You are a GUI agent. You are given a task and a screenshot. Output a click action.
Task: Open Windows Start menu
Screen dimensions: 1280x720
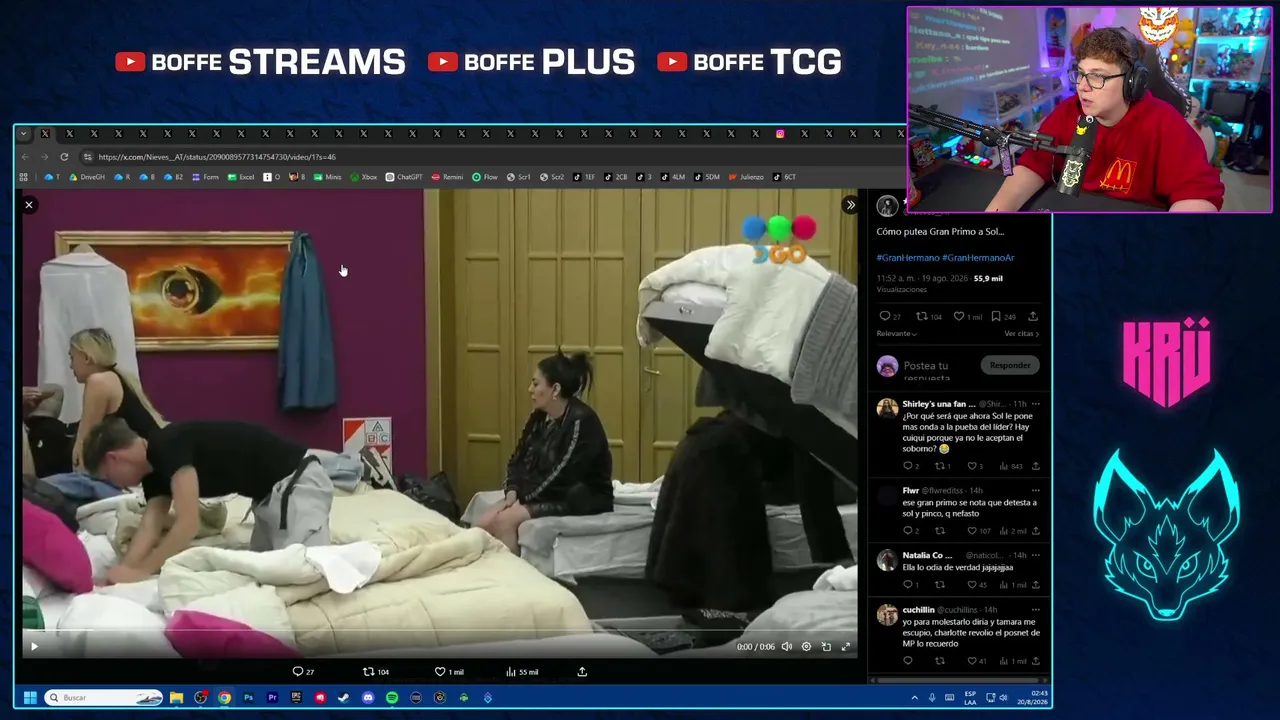click(x=30, y=698)
